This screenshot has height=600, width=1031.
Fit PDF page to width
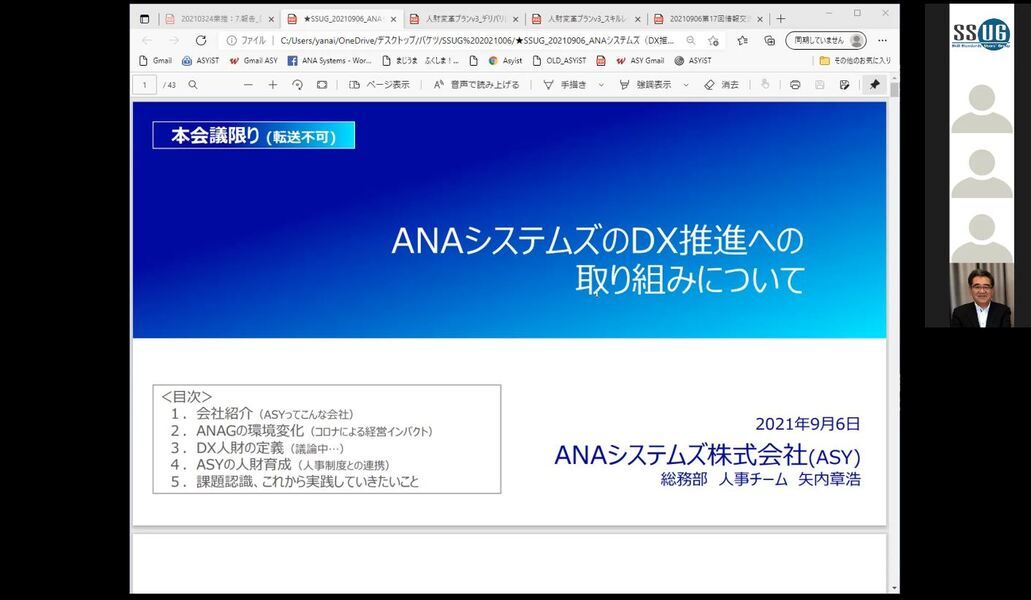(x=322, y=85)
